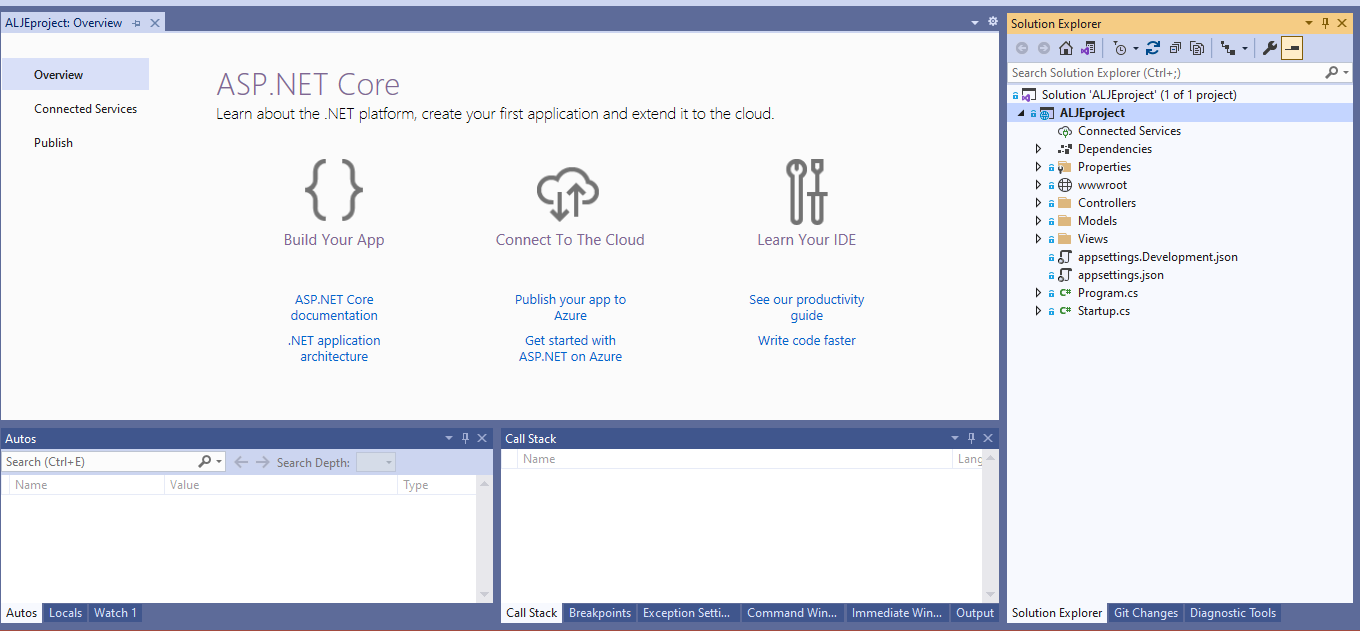1360x631 pixels.
Task: Open the Pending Changes Filter clock icon
Action: (1120, 48)
